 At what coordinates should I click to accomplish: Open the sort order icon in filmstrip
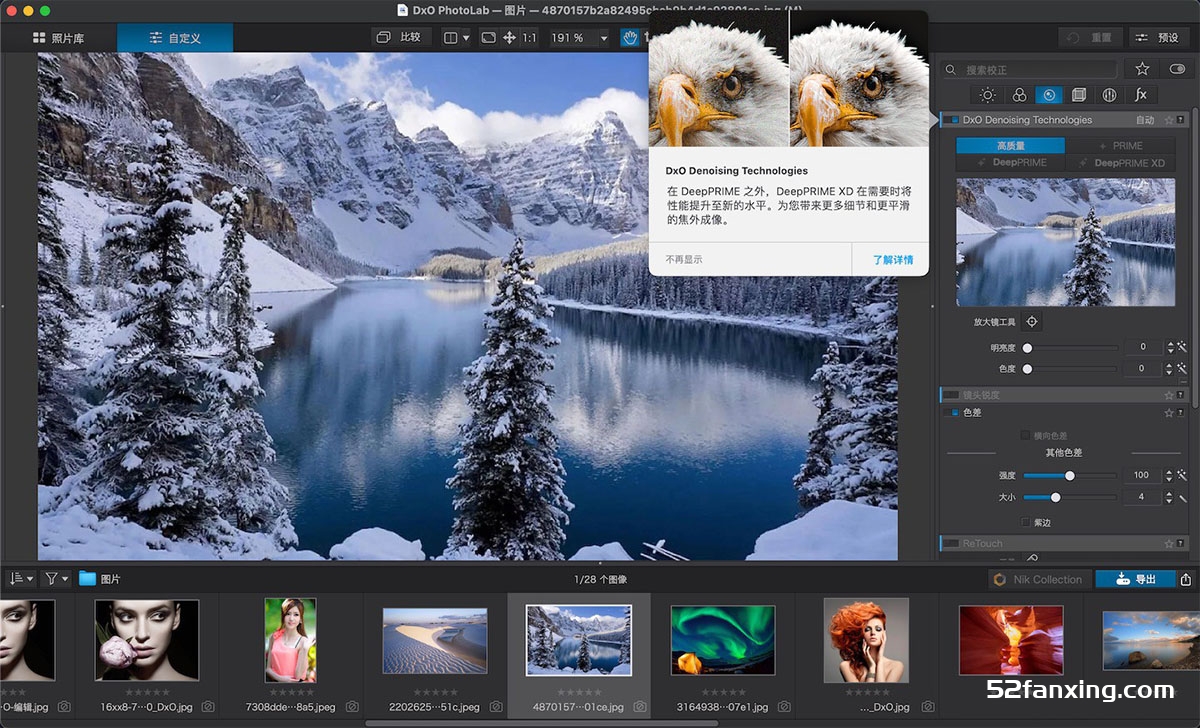click(20, 578)
